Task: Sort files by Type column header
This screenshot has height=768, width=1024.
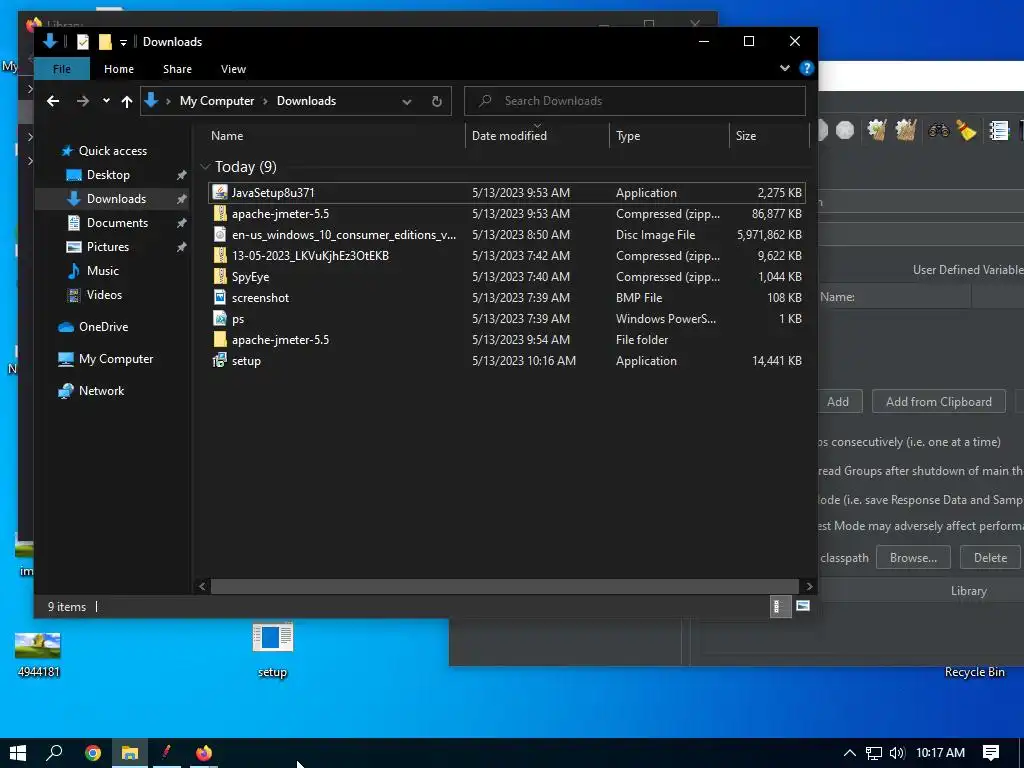Action: click(669, 136)
